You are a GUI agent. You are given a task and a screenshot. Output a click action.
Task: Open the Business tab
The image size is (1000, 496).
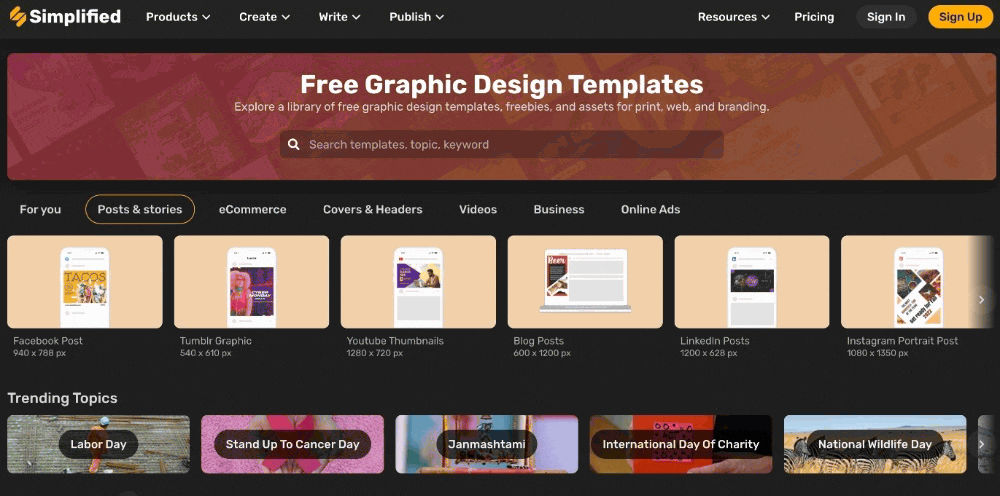click(559, 209)
